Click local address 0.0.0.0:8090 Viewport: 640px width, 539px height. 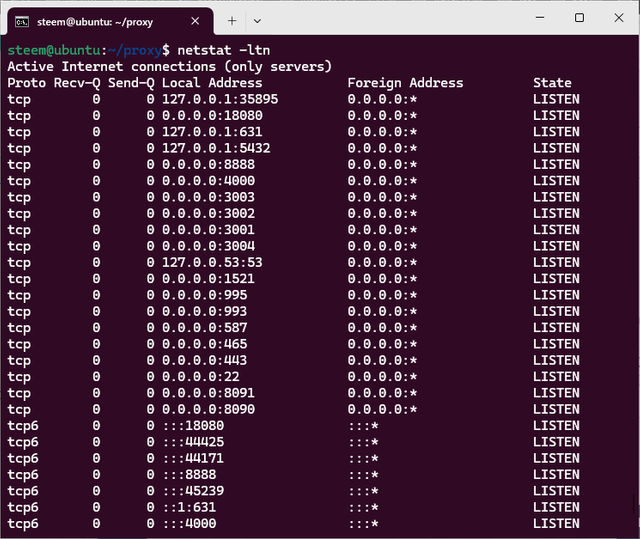(209, 409)
